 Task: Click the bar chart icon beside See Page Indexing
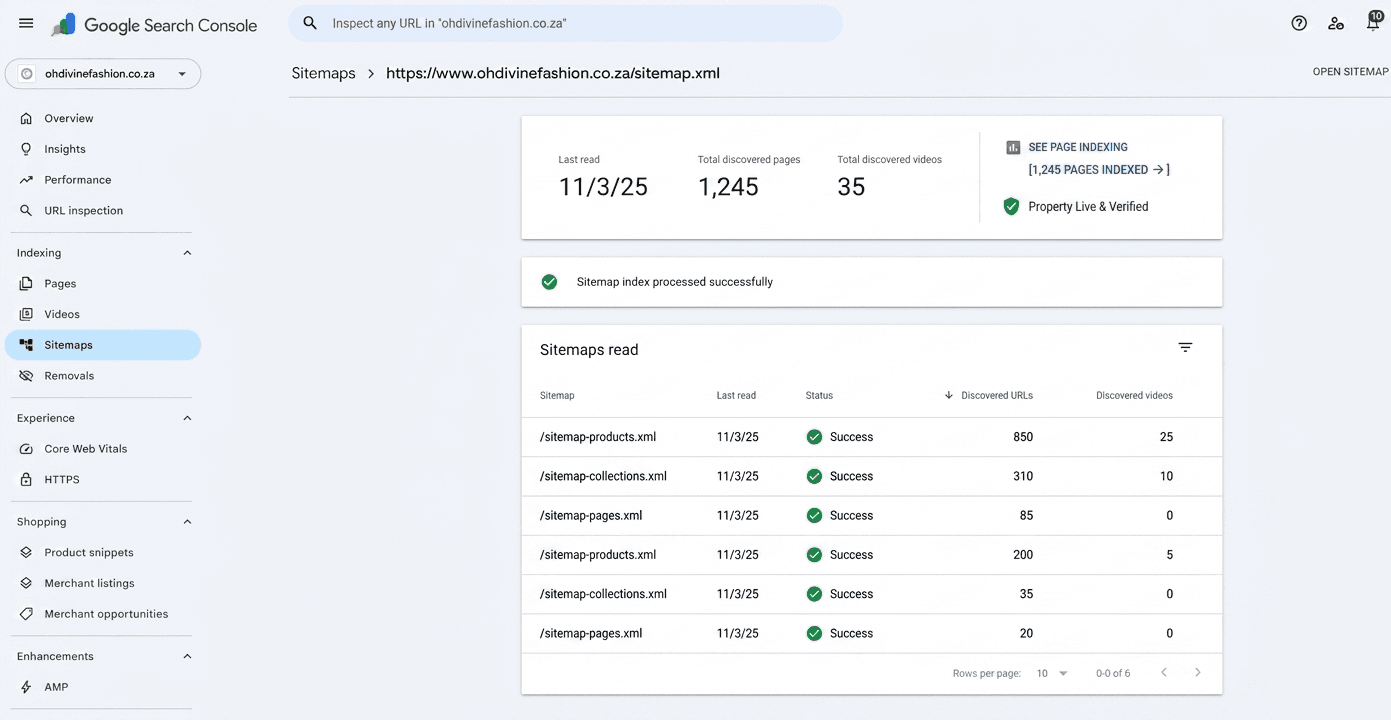1012,147
